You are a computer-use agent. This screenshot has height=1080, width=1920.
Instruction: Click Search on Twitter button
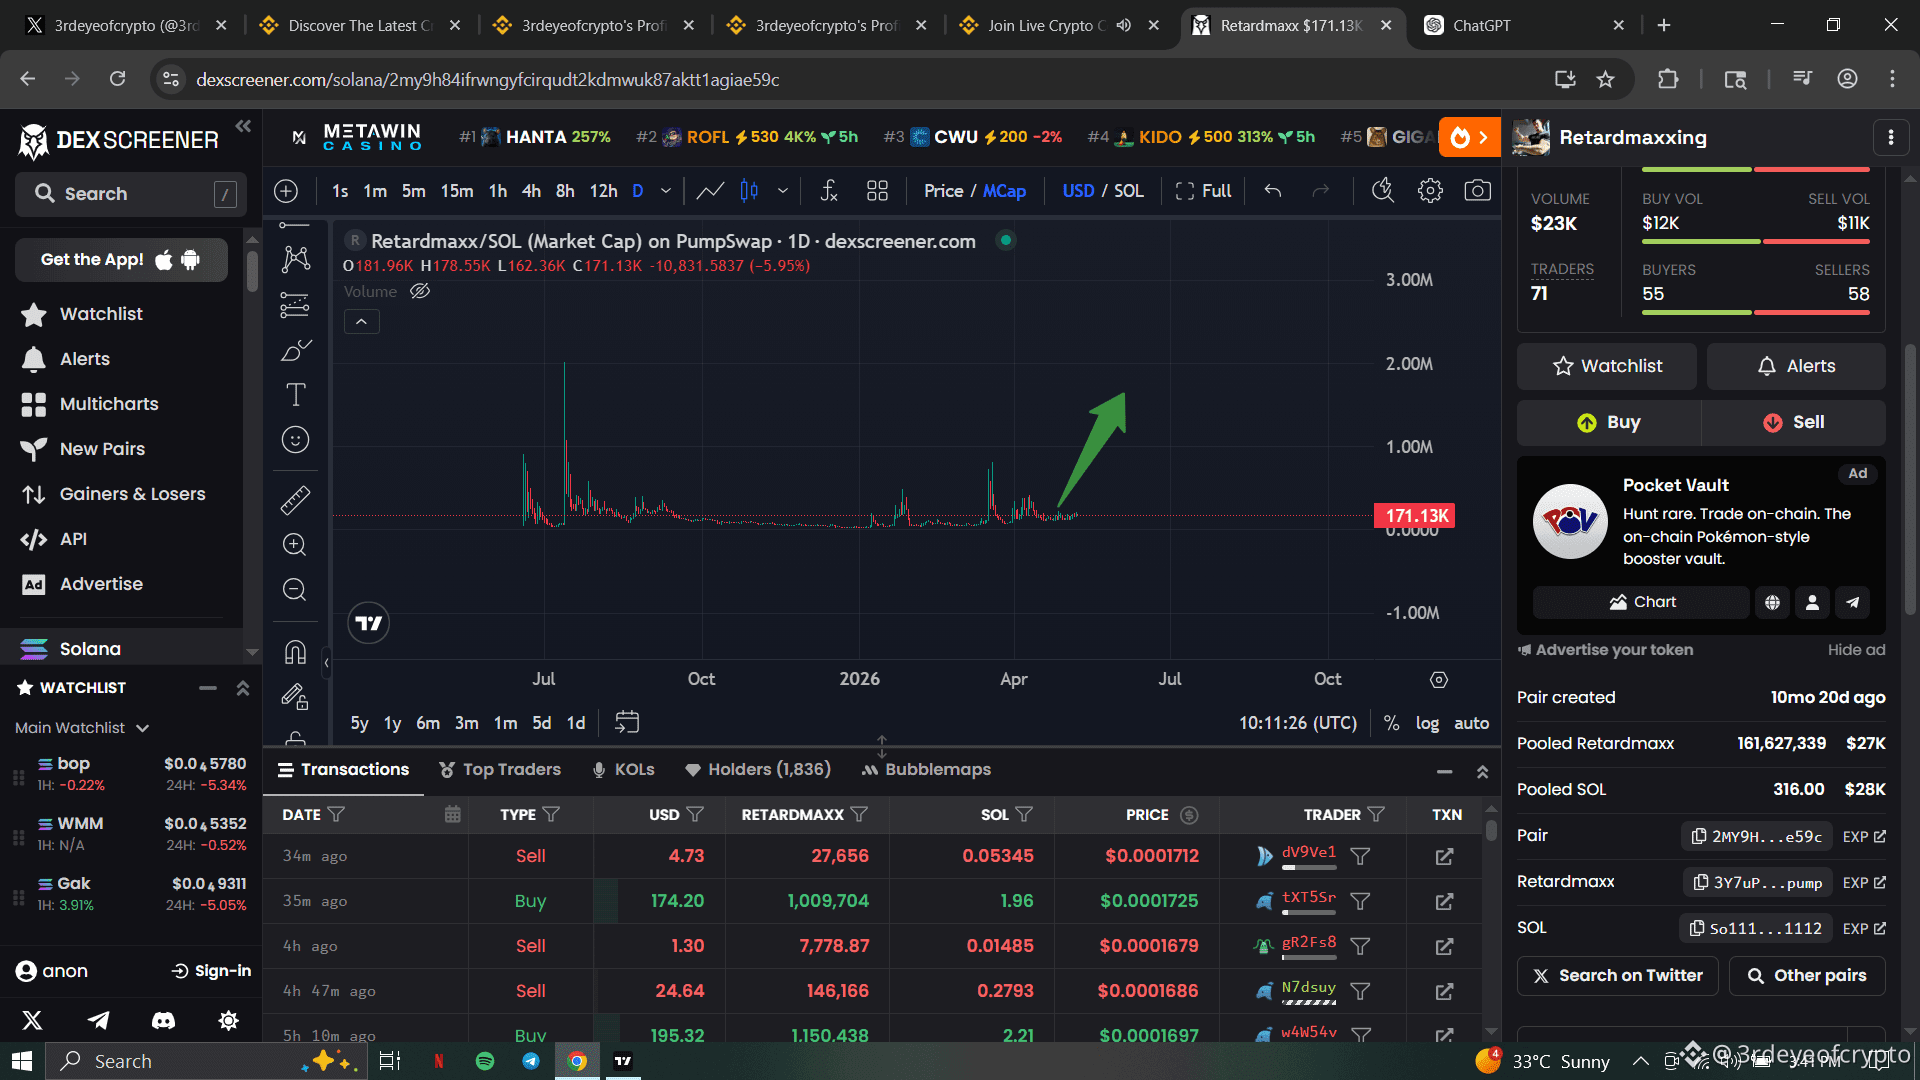click(x=1618, y=976)
